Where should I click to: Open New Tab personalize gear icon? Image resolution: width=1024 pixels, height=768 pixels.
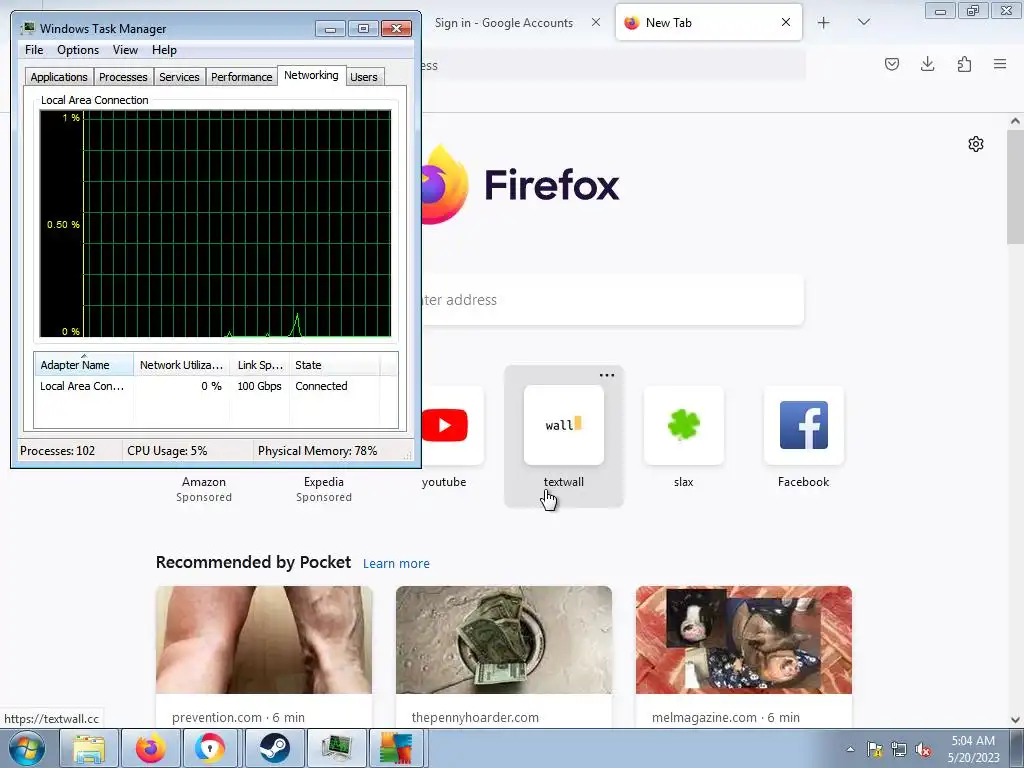(x=976, y=144)
